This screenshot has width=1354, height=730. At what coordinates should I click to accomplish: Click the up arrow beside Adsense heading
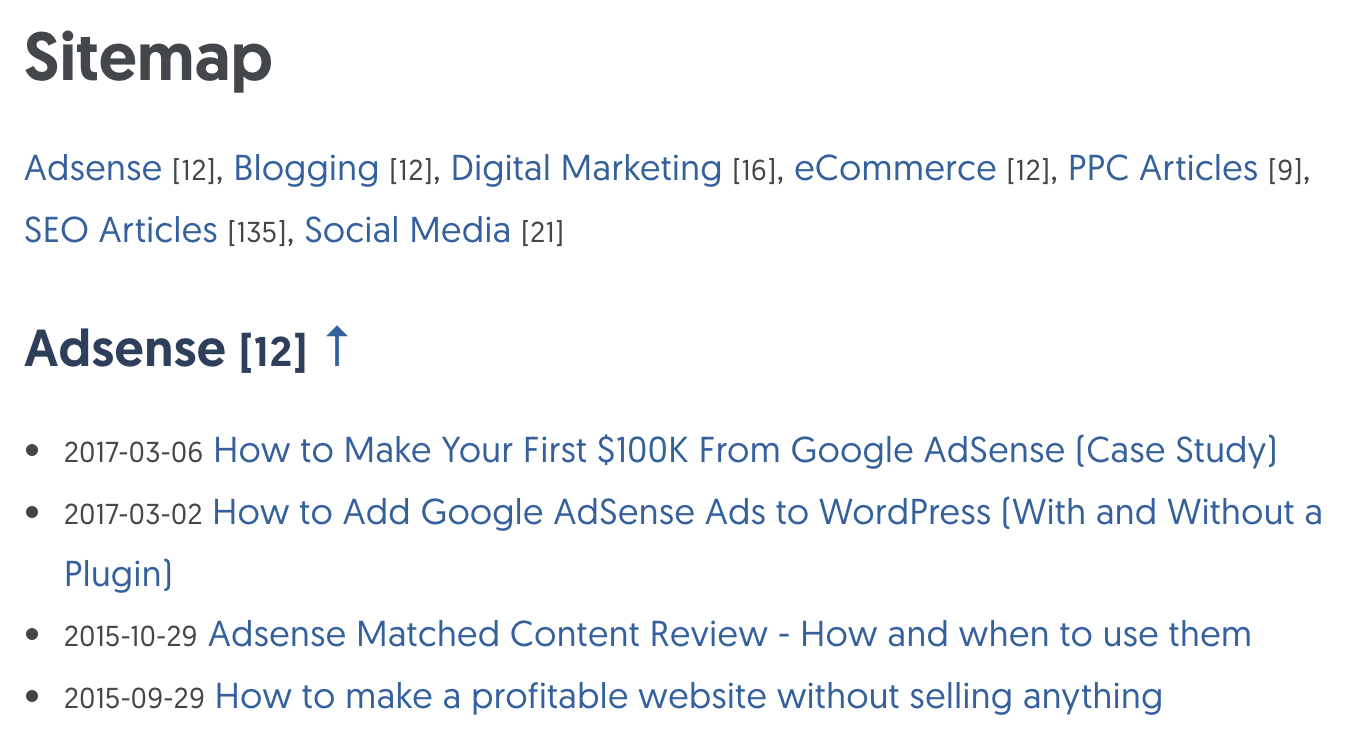[337, 347]
